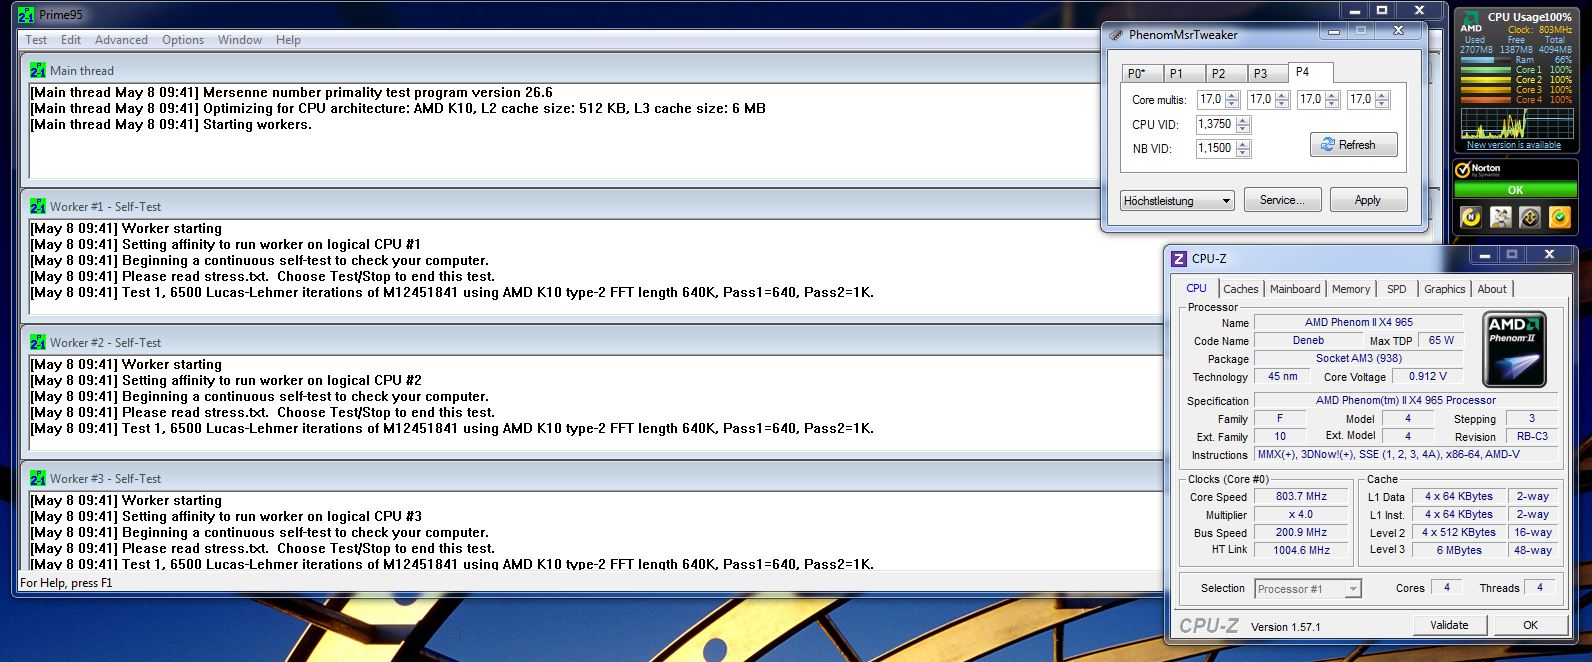
Task: Switch to the P1 tab in PhenomMsrTweaker
Action: tap(1183, 73)
